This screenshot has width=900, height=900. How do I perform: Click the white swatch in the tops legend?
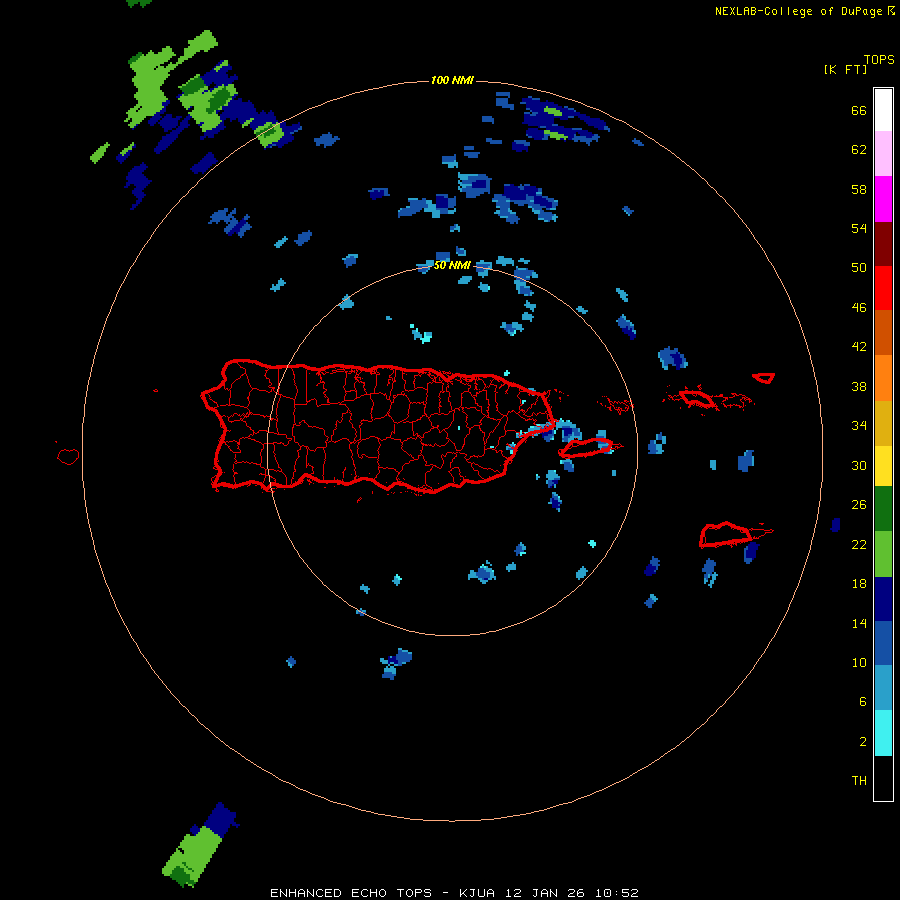click(883, 110)
